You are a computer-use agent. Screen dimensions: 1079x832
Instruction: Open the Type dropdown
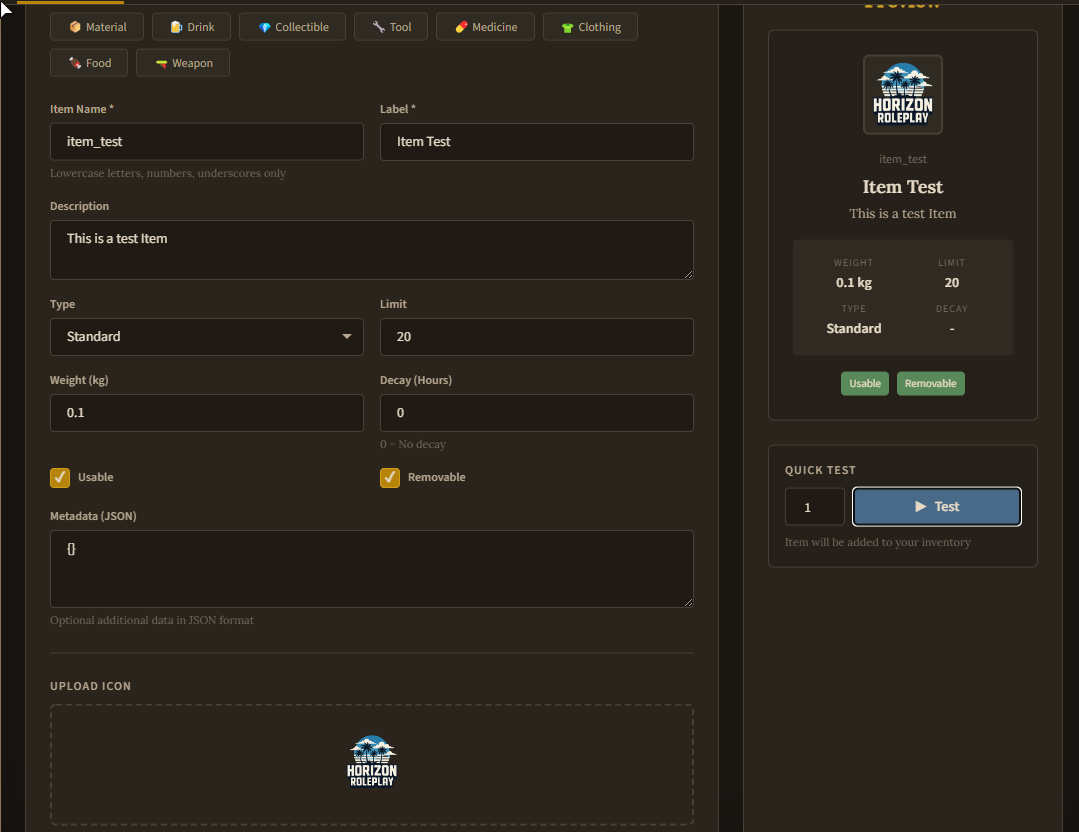206,336
